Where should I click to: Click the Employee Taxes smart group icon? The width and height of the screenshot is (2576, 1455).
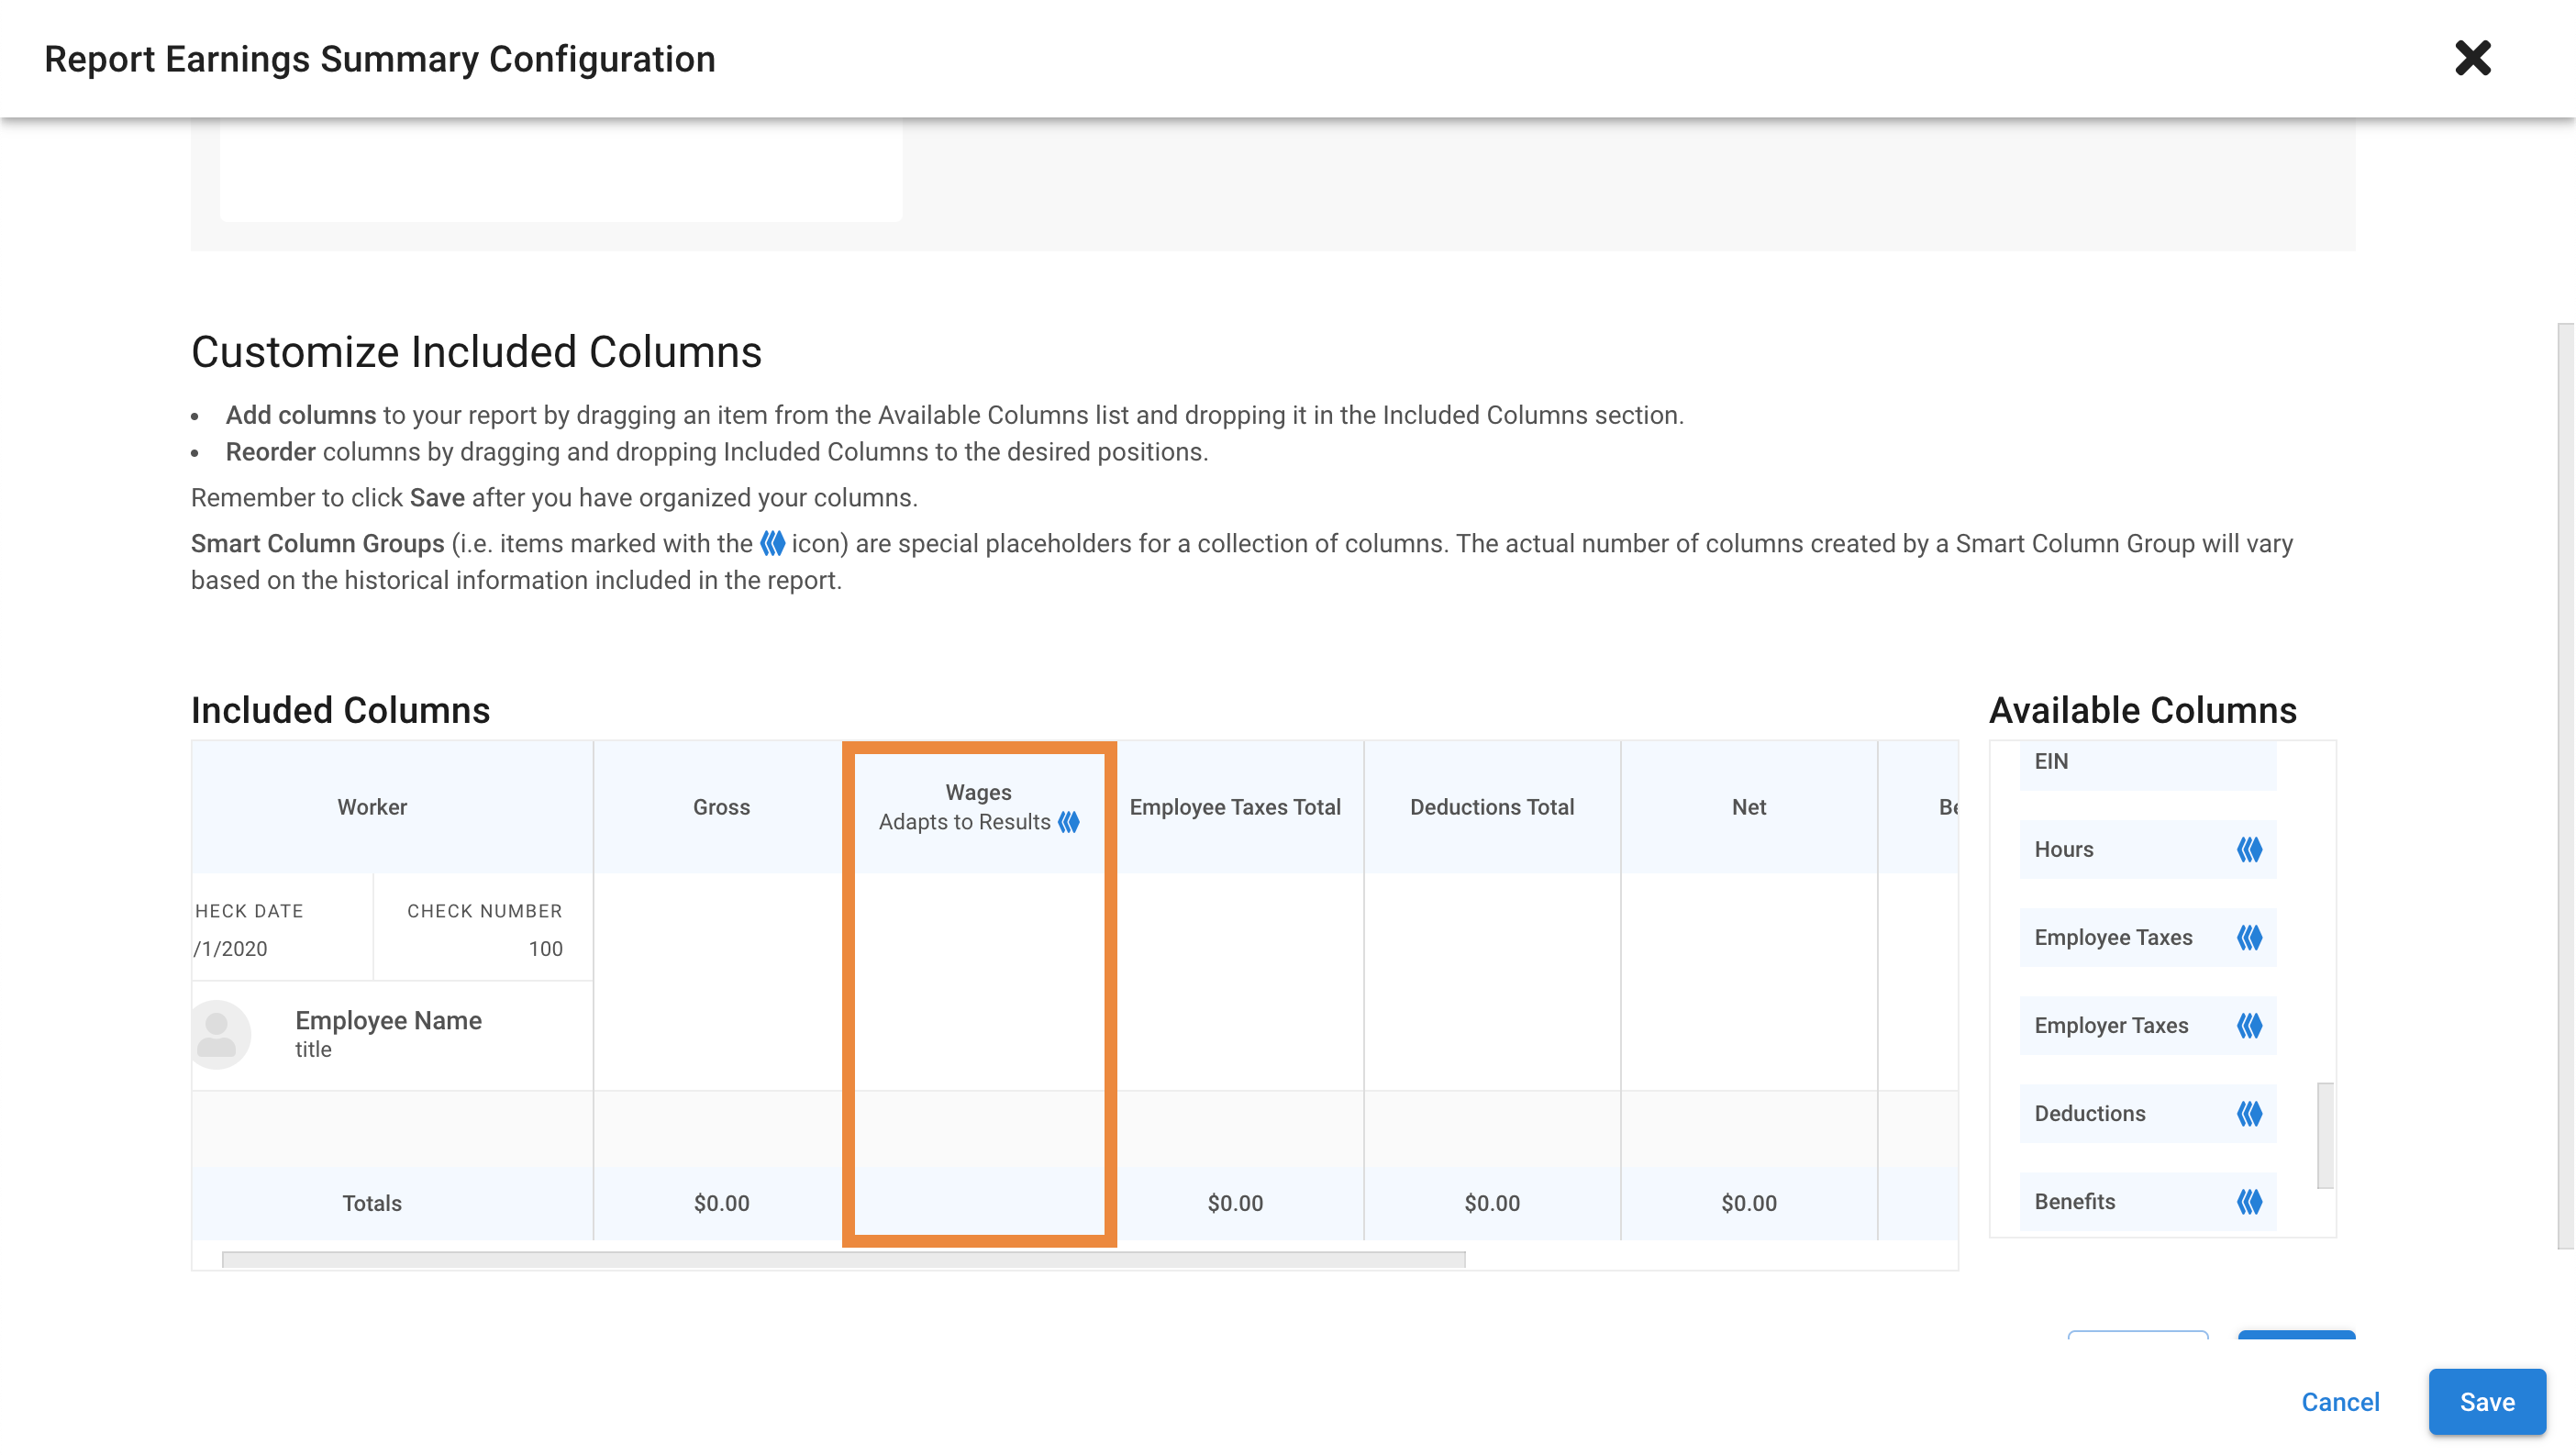click(2249, 938)
